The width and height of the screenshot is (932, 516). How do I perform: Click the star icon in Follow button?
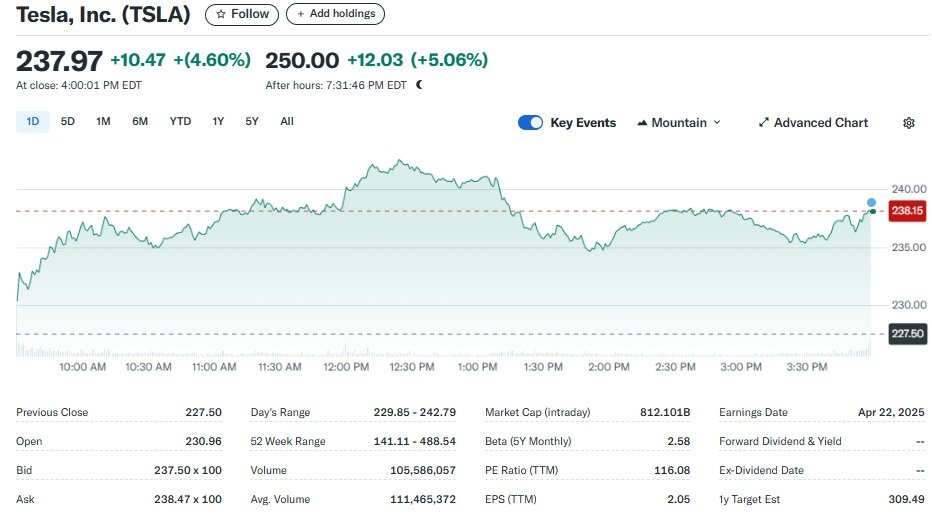(221, 14)
